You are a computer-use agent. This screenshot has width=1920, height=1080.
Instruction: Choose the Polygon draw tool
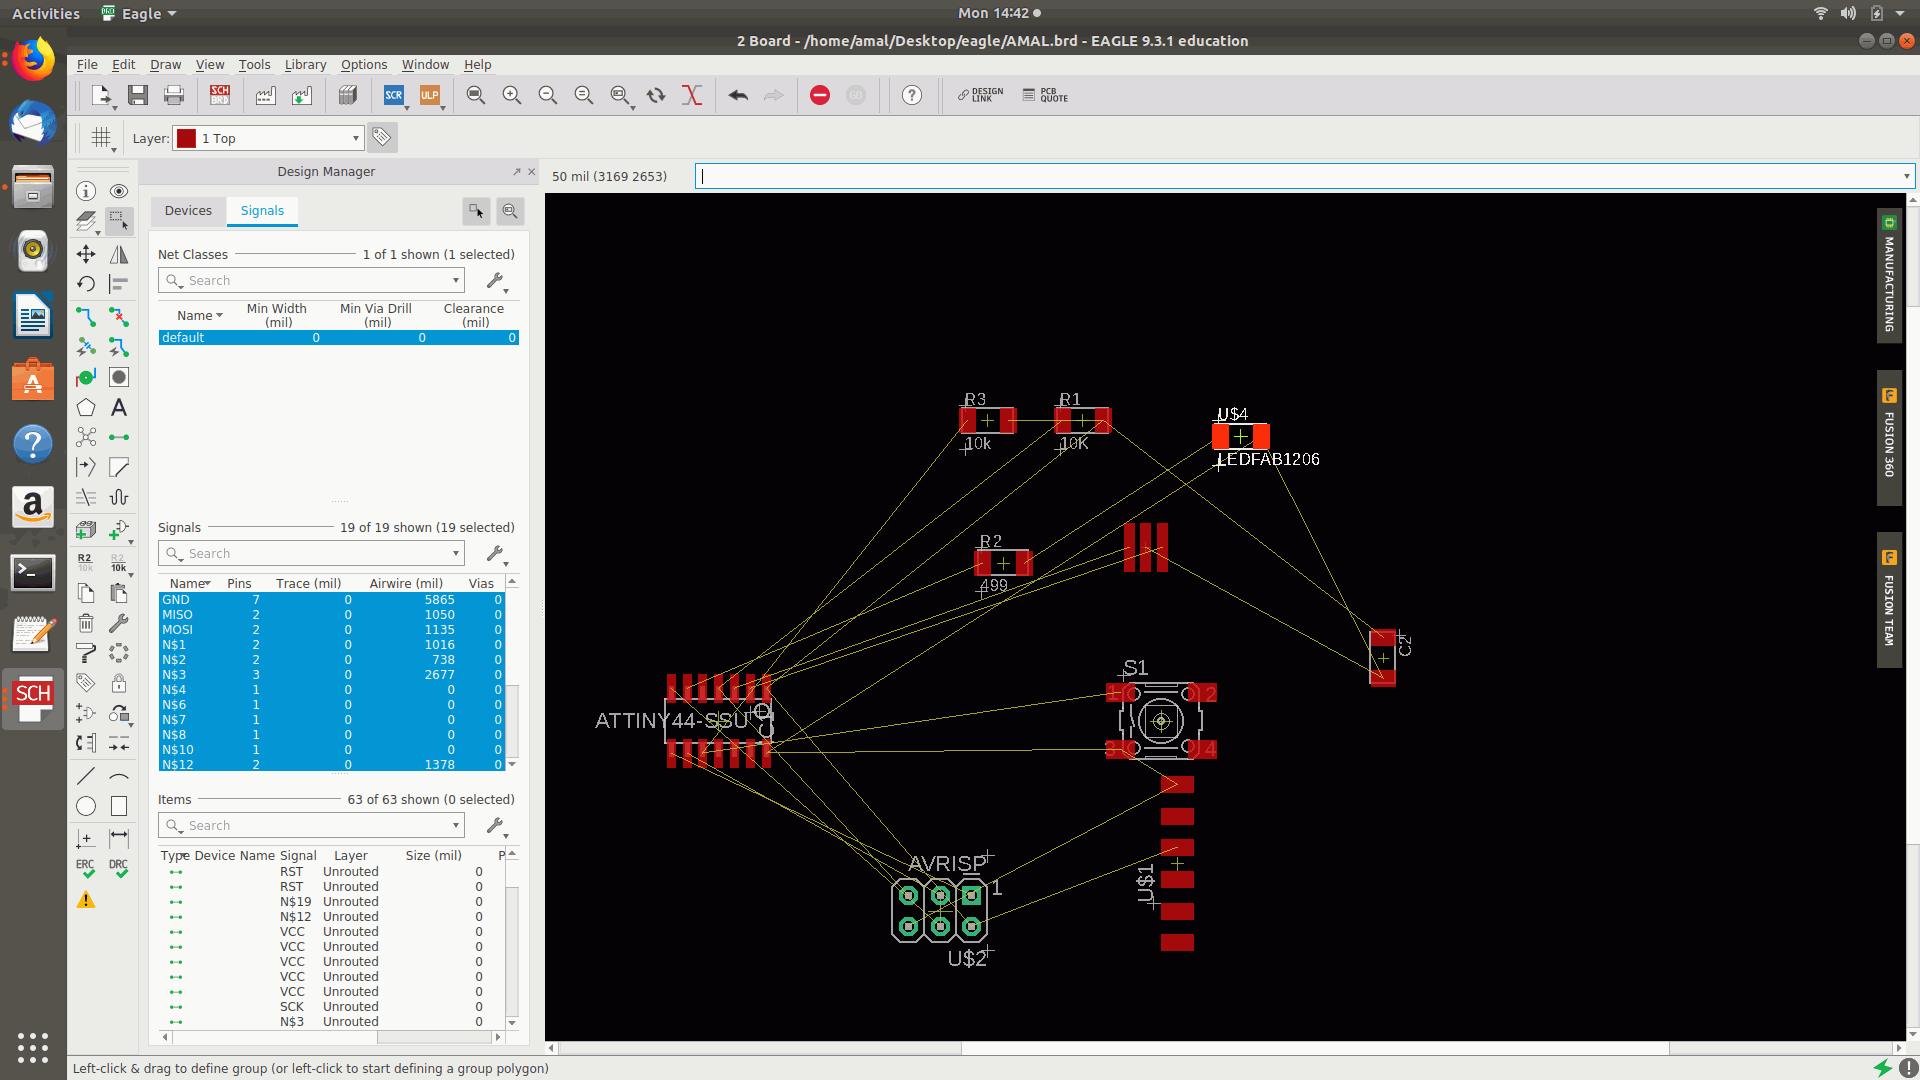(86, 407)
